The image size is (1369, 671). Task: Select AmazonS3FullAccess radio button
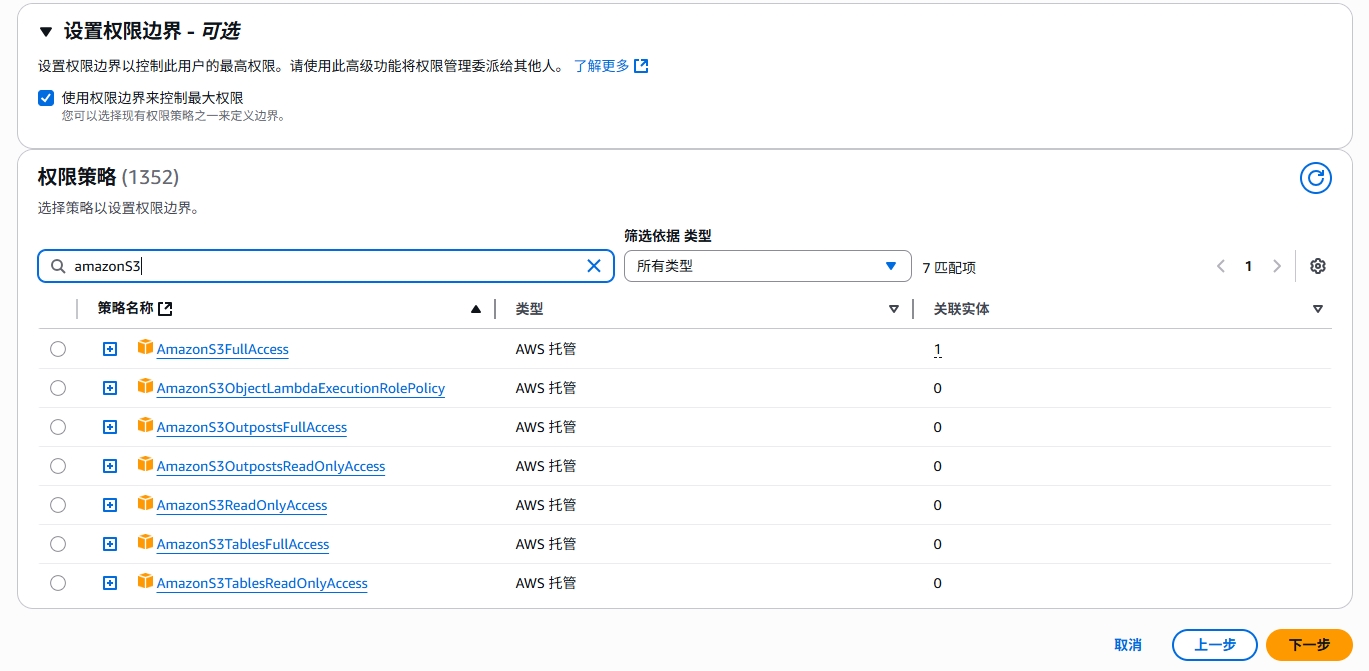click(58, 349)
